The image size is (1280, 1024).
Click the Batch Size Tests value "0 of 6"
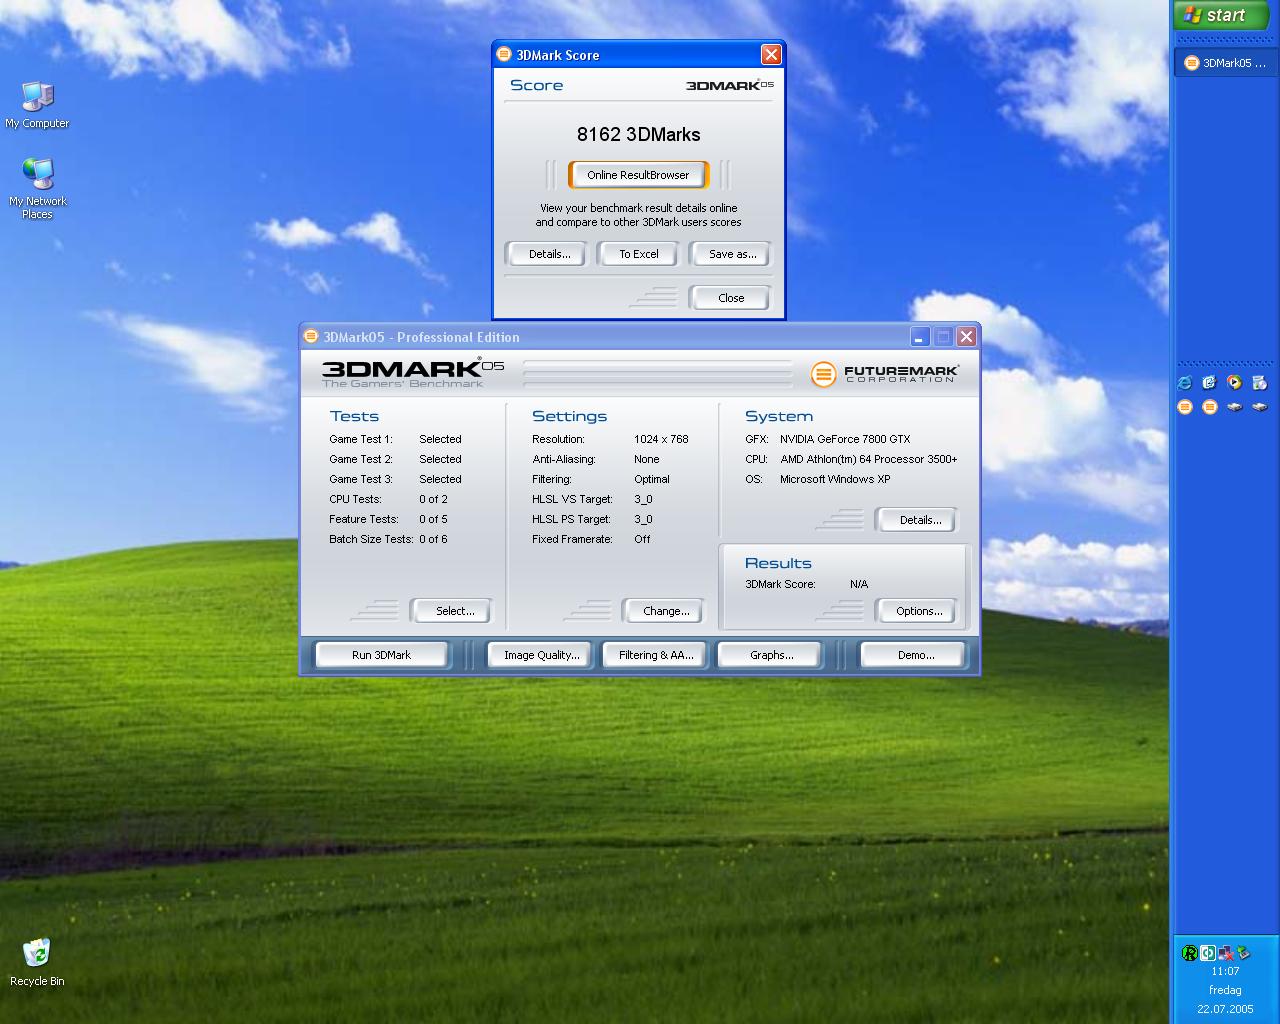point(433,539)
